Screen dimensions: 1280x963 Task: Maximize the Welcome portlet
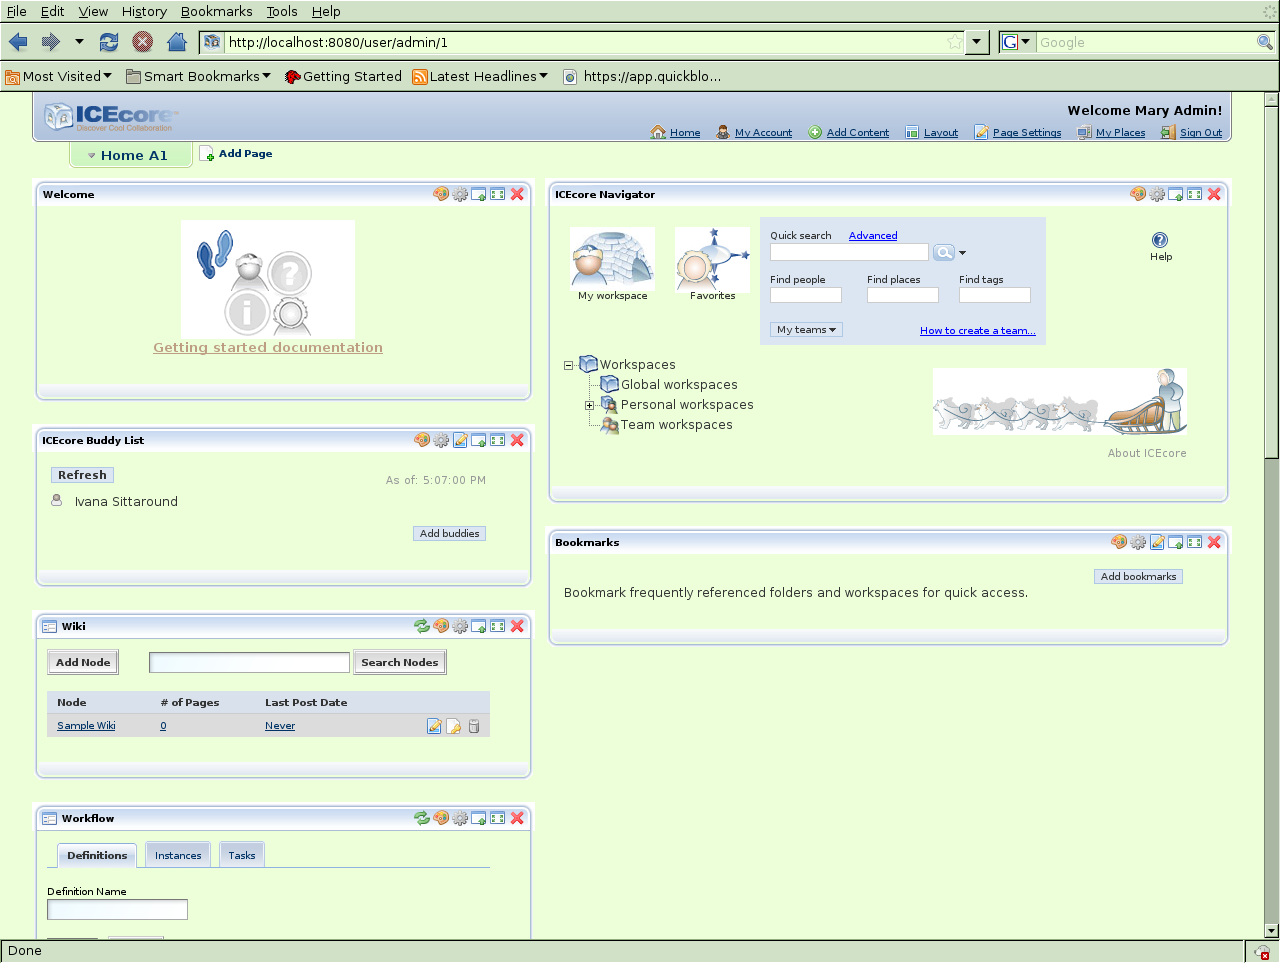click(498, 194)
